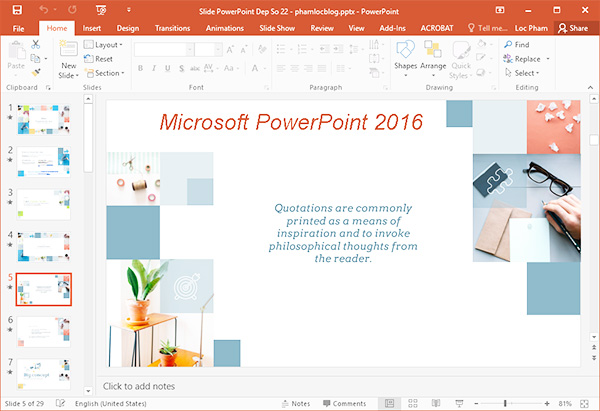Toggle Notes pane in status bar
This screenshot has height=411, width=600.
296,404
